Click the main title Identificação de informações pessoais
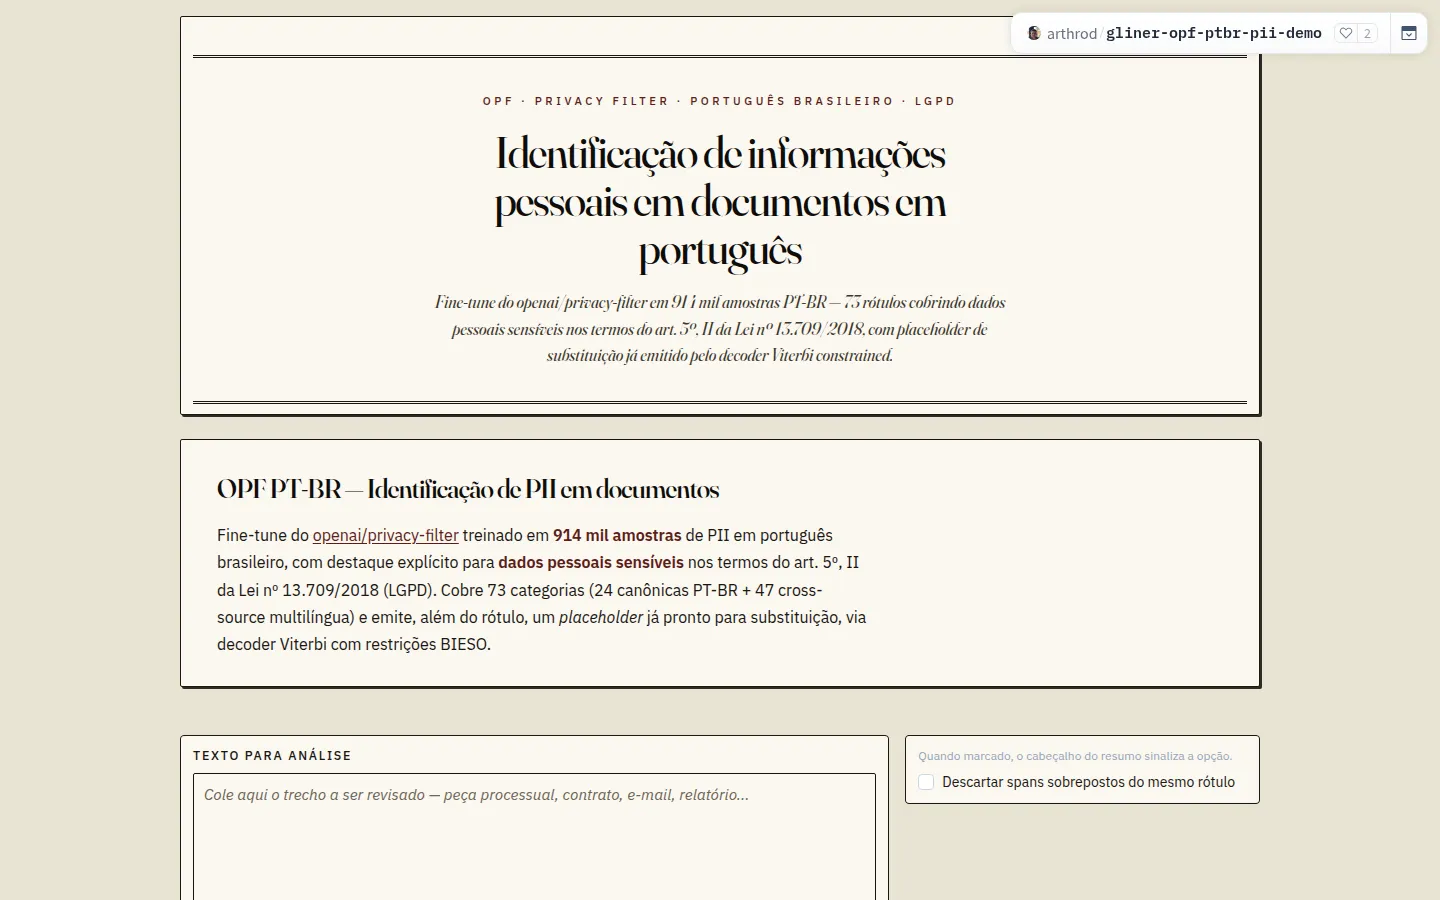Viewport: 1440px width, 900px height. click(x=720, y=202)
